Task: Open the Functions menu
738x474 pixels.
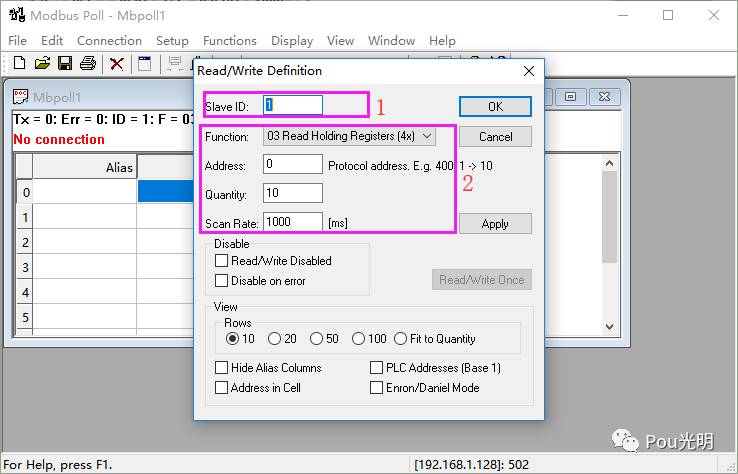Action: point(229,41)
